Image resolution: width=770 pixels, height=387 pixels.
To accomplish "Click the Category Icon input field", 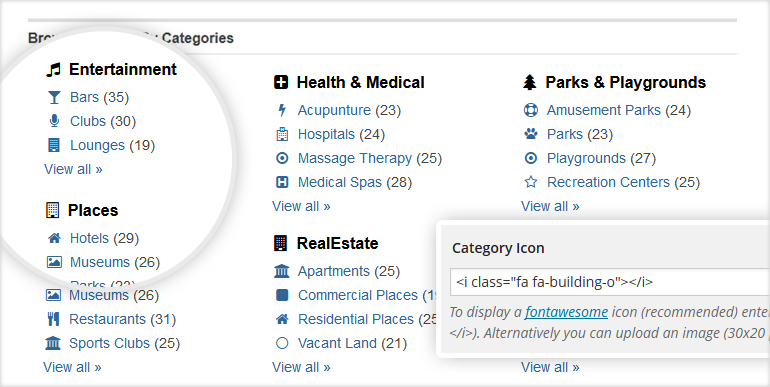I will pos(610,282).
